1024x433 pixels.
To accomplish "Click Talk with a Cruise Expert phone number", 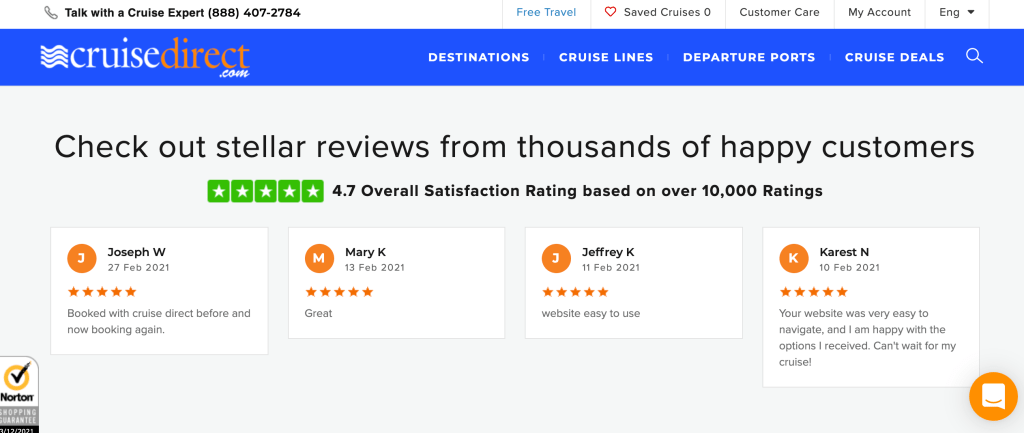I will (x=182, y=12).
